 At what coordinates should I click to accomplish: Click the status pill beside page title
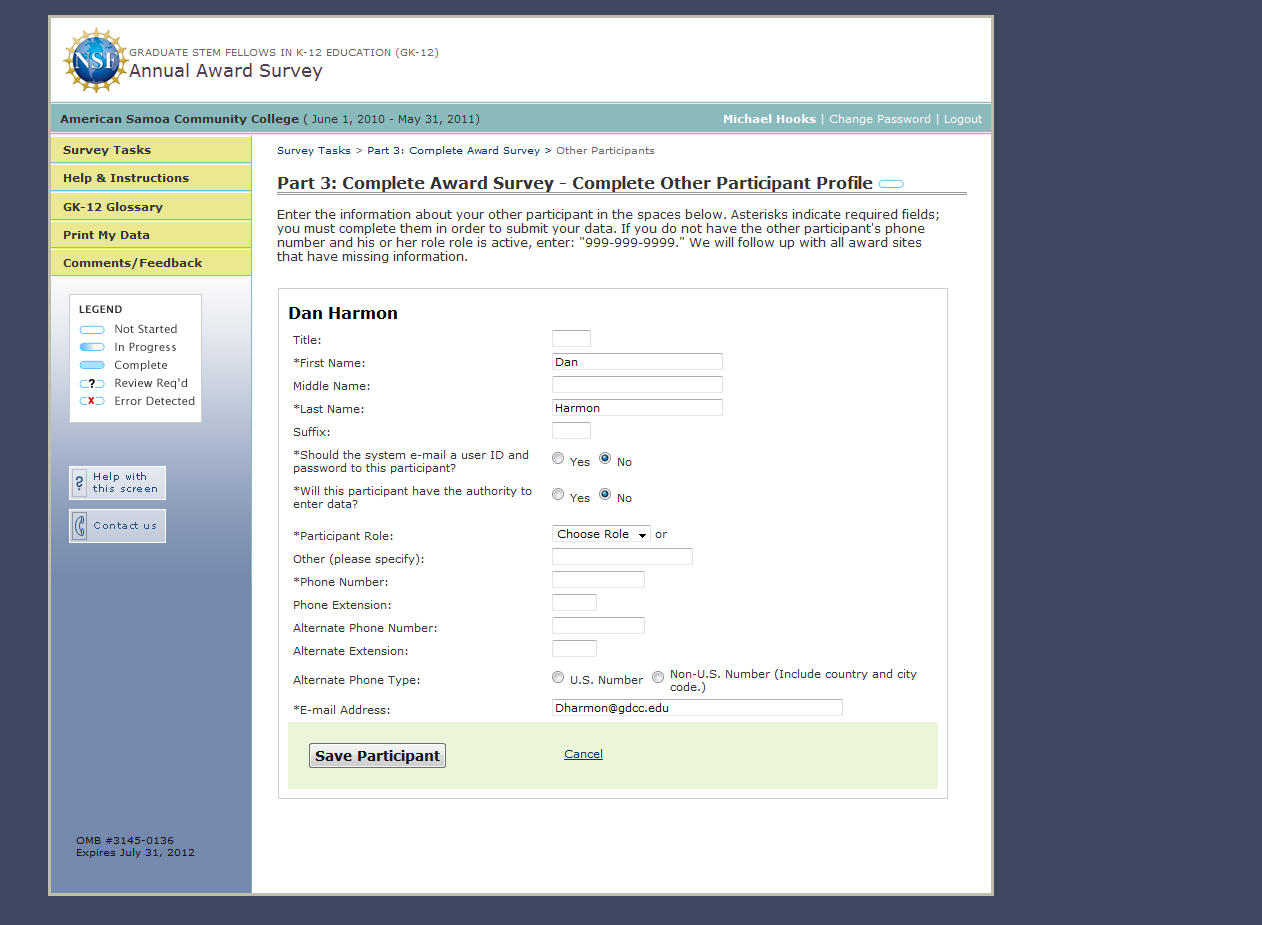click(891, 184)
